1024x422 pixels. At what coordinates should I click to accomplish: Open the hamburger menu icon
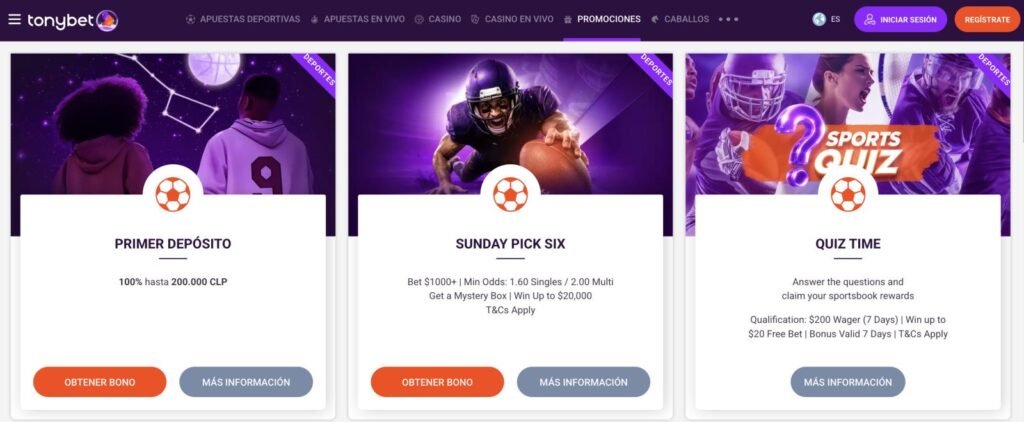pos(14,19)
